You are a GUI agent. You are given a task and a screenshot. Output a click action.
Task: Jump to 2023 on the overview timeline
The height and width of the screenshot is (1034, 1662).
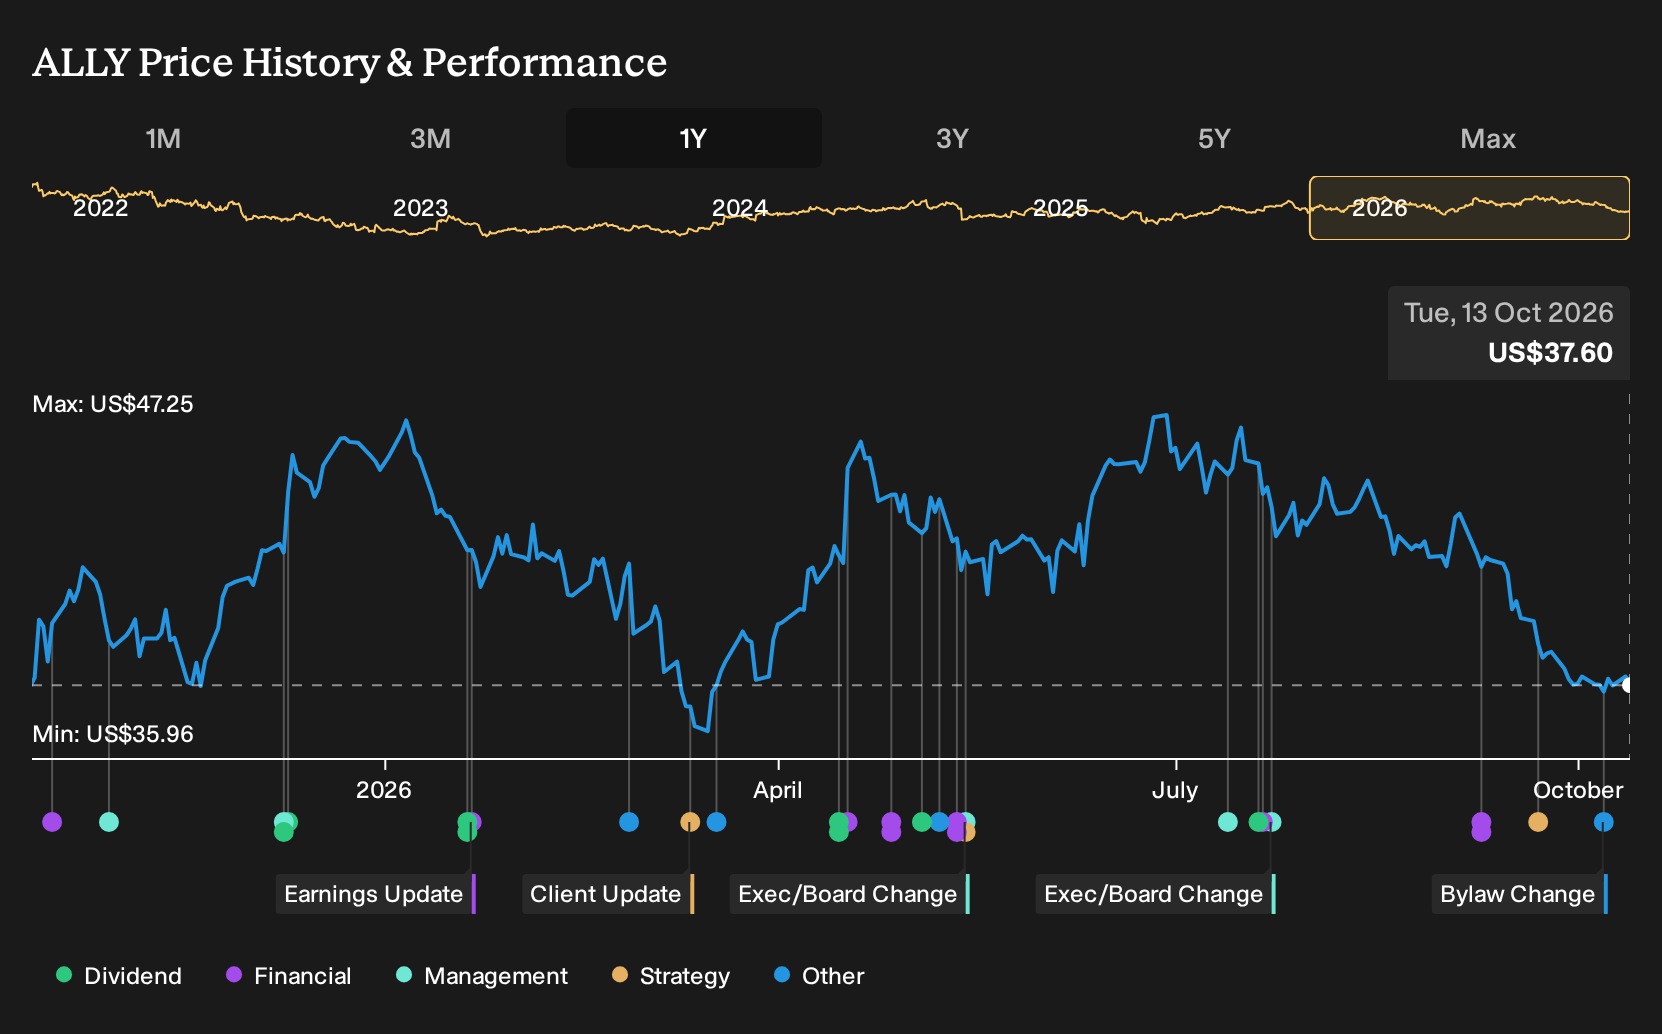pyautogui.click(x=420, y=208)
